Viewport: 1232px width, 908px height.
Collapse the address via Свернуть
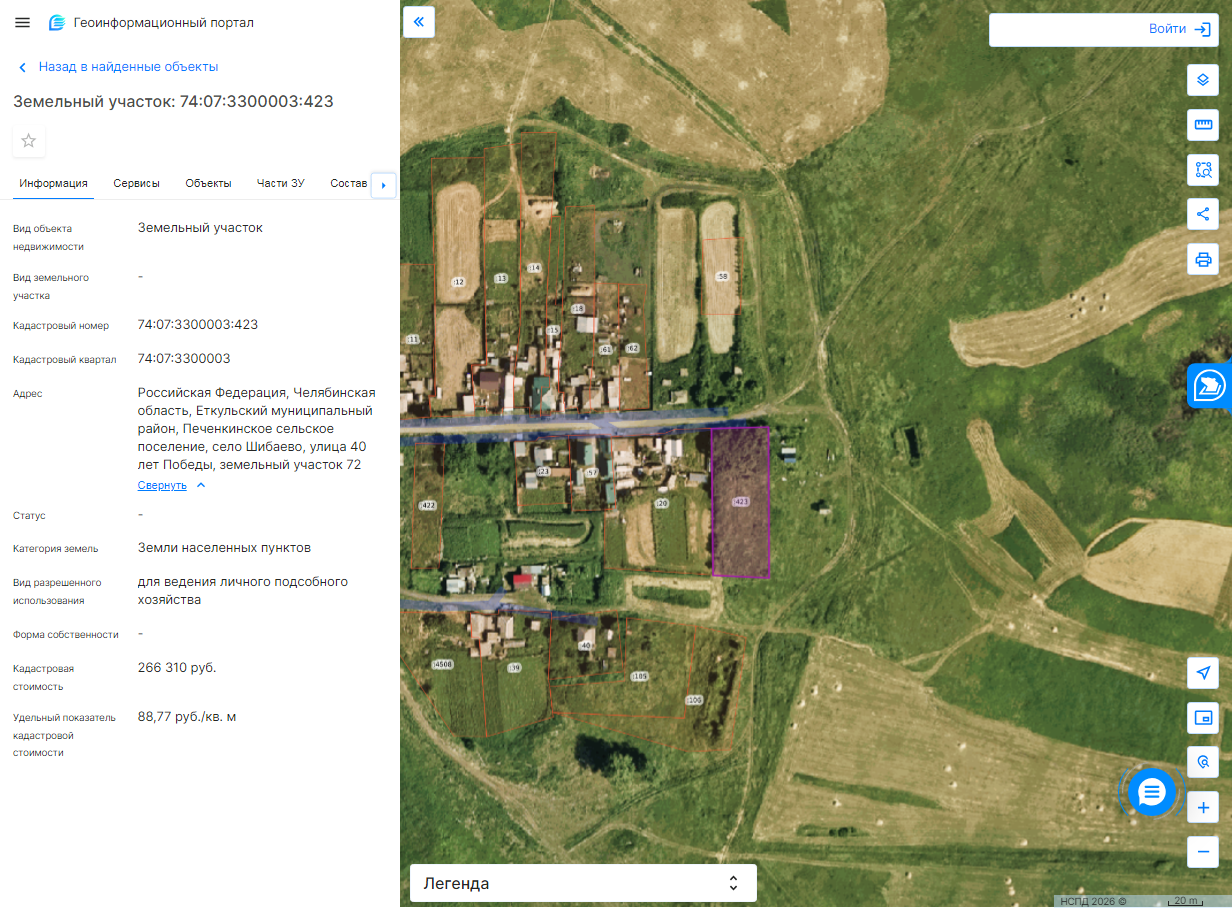coord(162,485)
